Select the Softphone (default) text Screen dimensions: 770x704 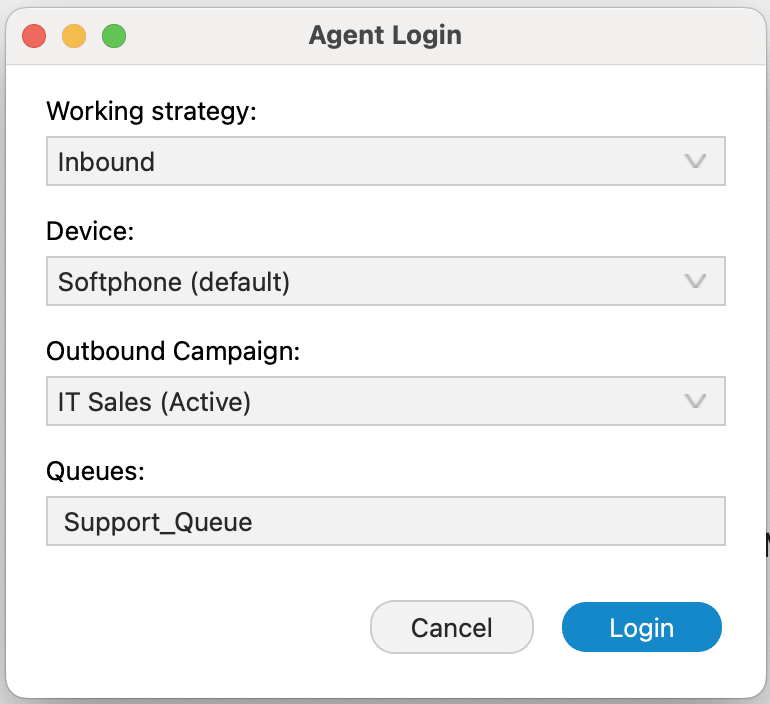[174, 282]
